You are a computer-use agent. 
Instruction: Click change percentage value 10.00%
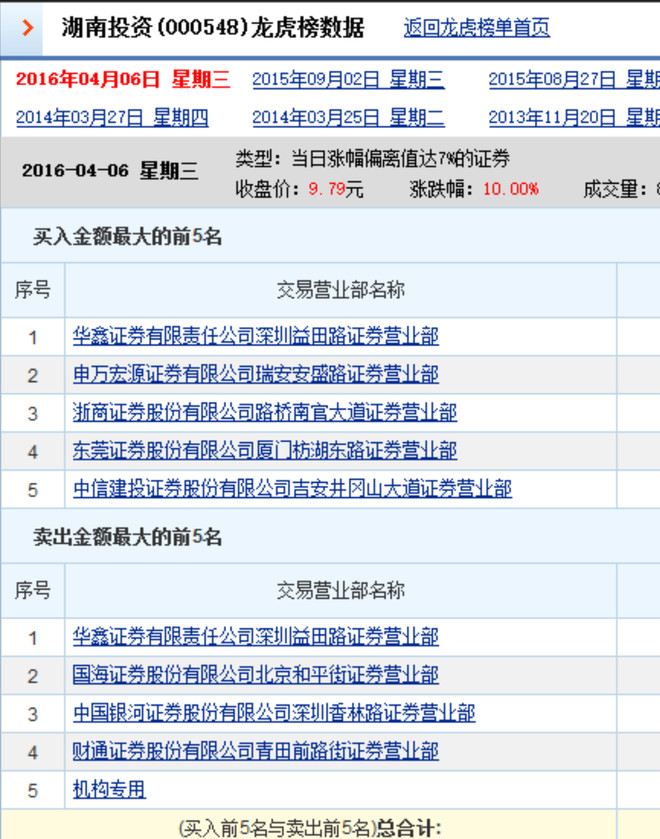511,189
